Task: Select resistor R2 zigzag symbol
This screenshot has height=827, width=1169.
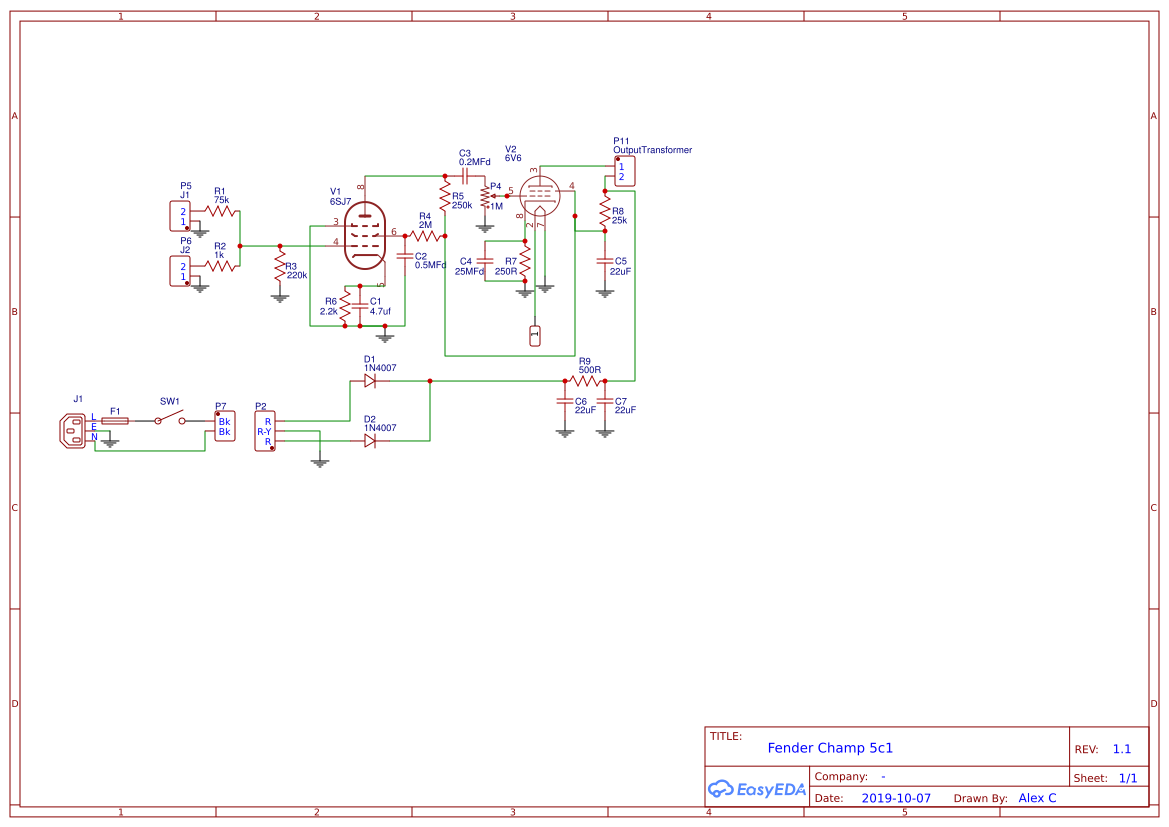Action: [220, 265]
